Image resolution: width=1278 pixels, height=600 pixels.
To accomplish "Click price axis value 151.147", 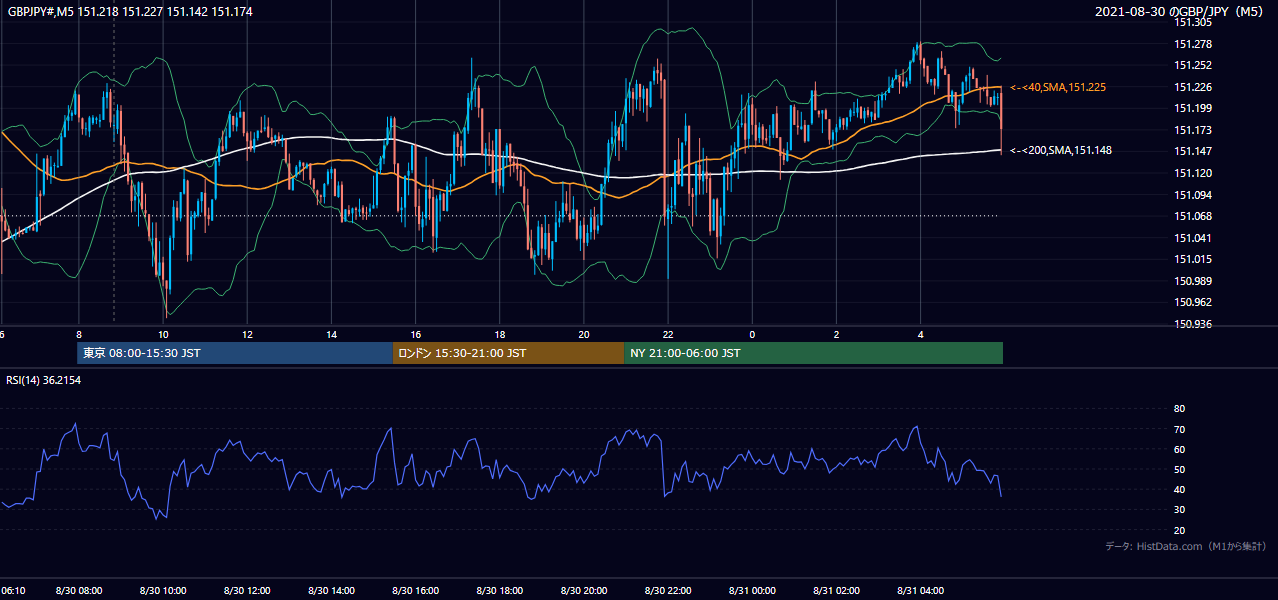I will [x=1194, y=151].
